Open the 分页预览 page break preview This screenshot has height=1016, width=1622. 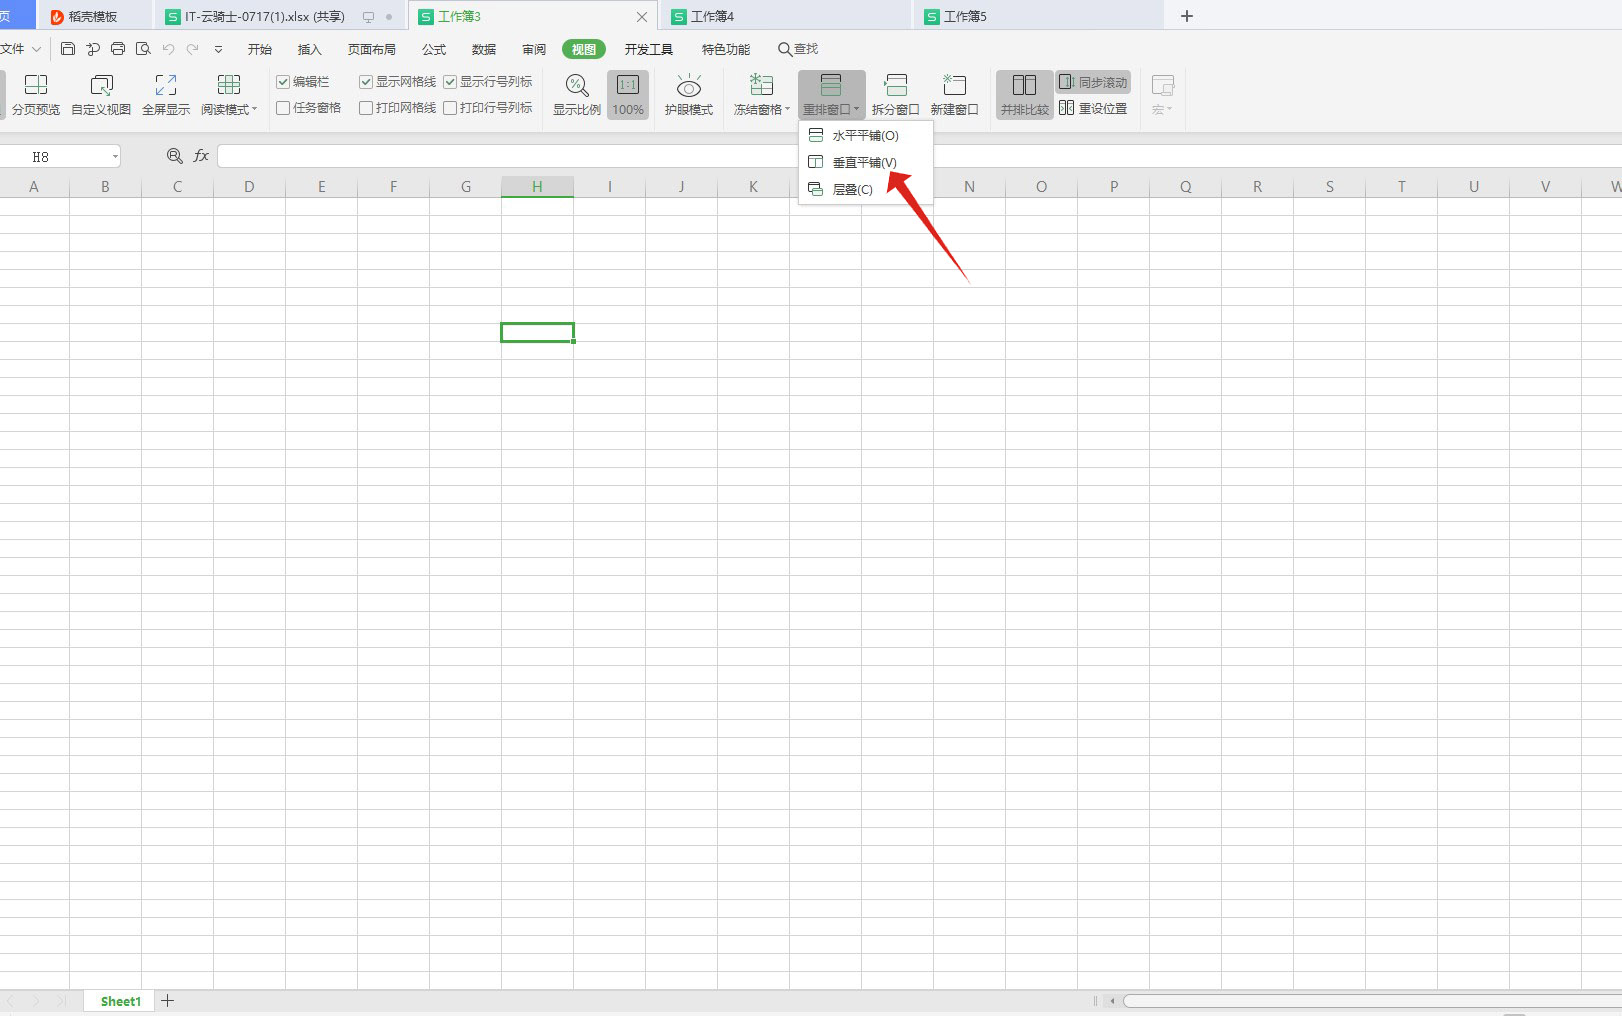[x=35, y=95]
